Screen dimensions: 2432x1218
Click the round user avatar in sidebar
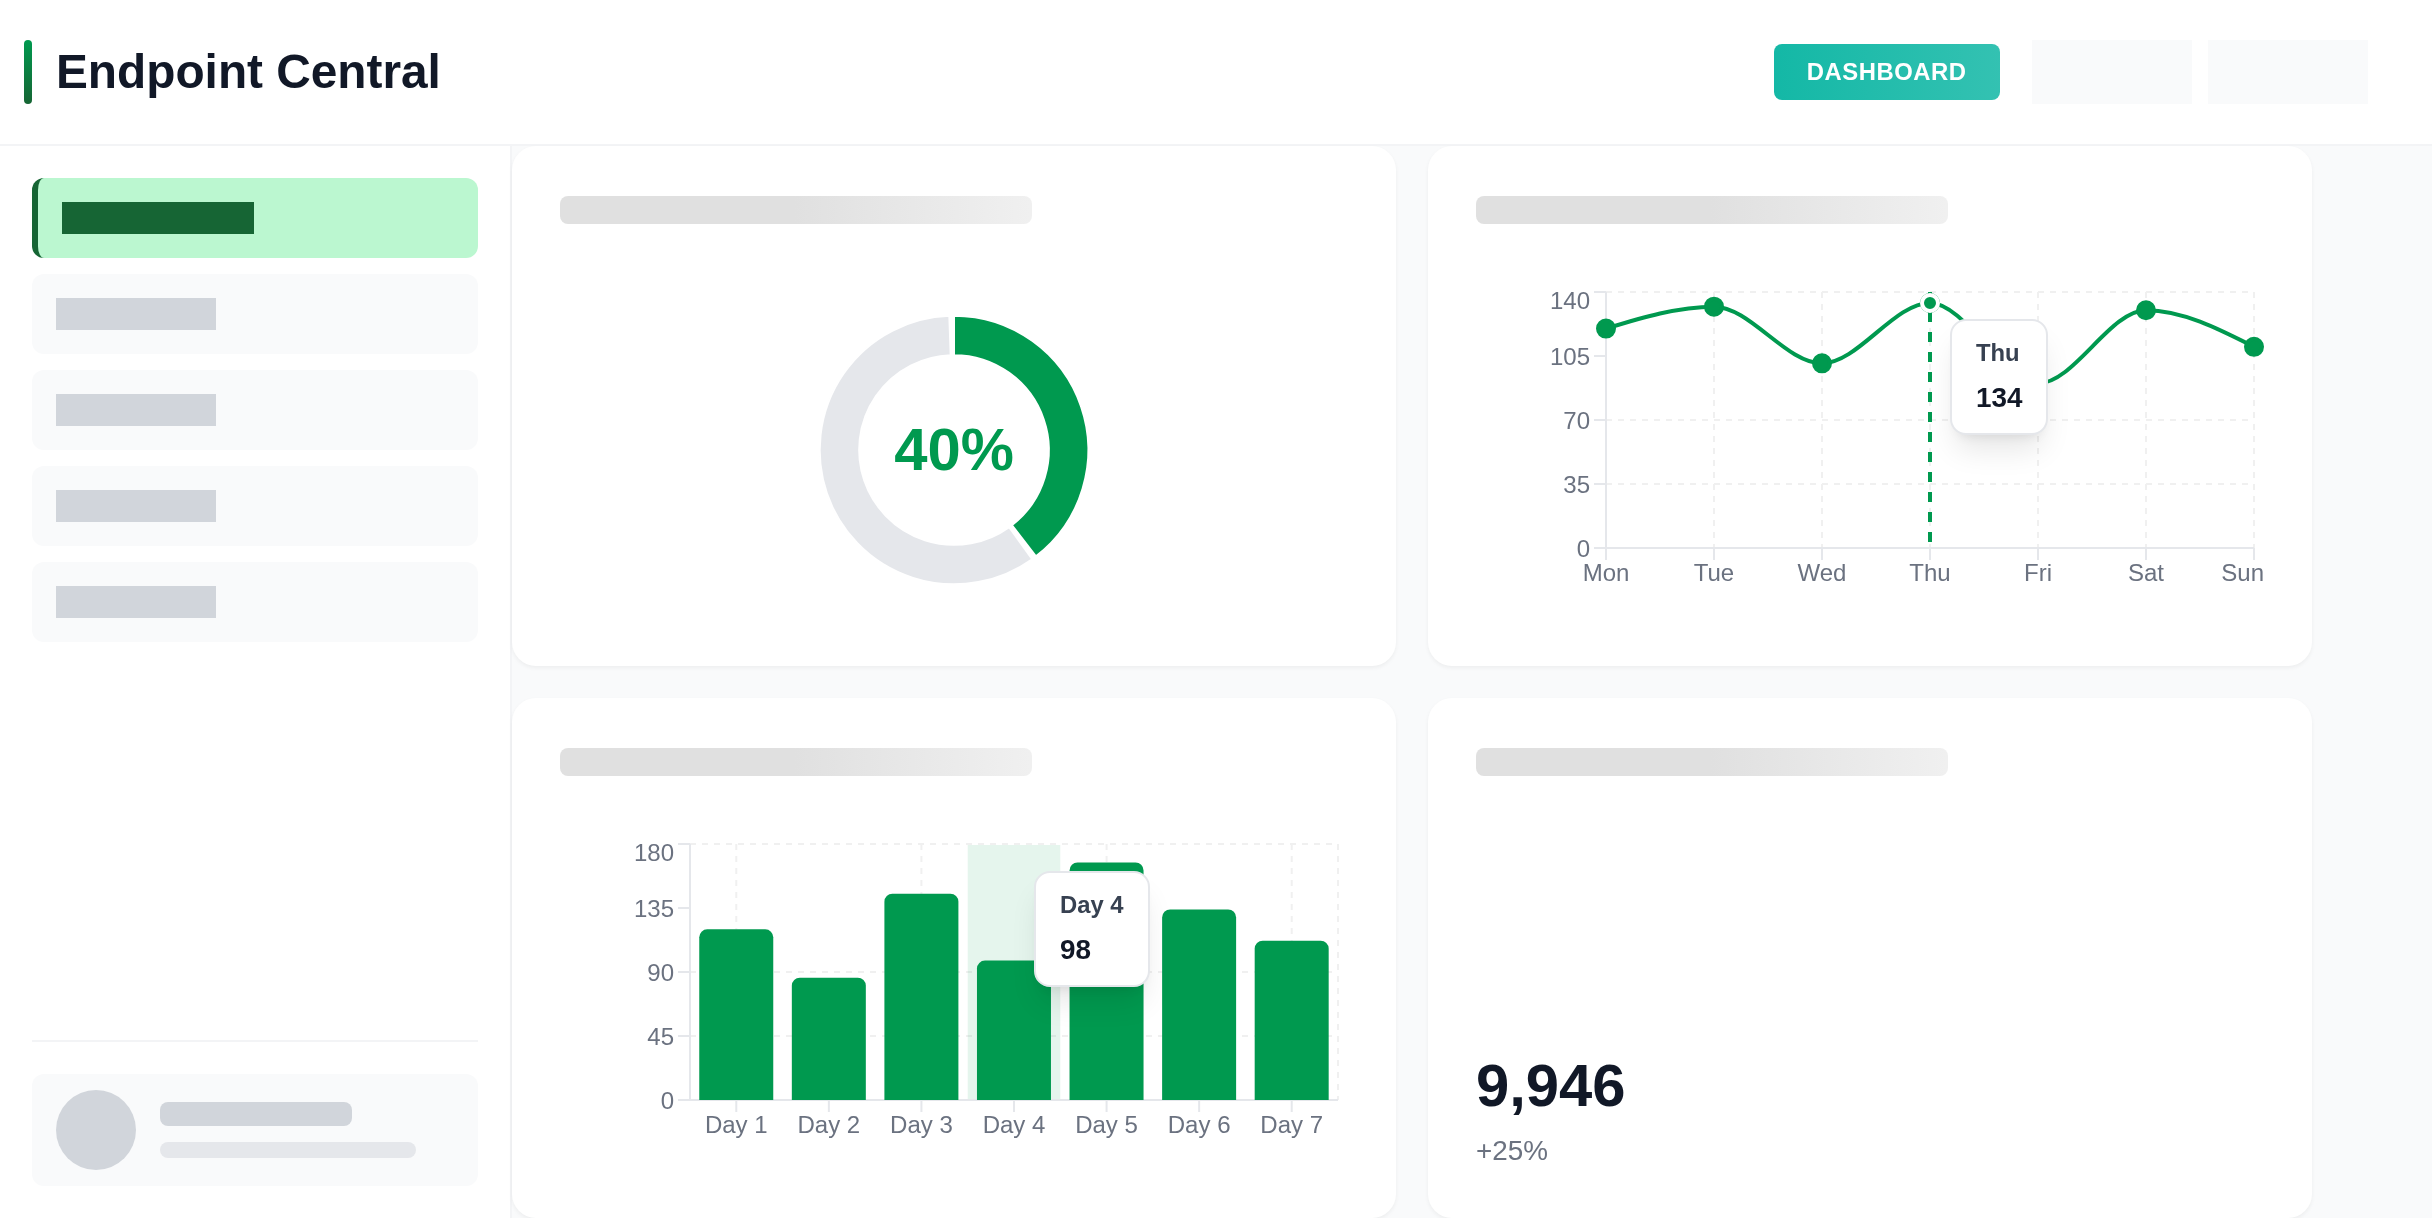click(x=96, y=1130)
